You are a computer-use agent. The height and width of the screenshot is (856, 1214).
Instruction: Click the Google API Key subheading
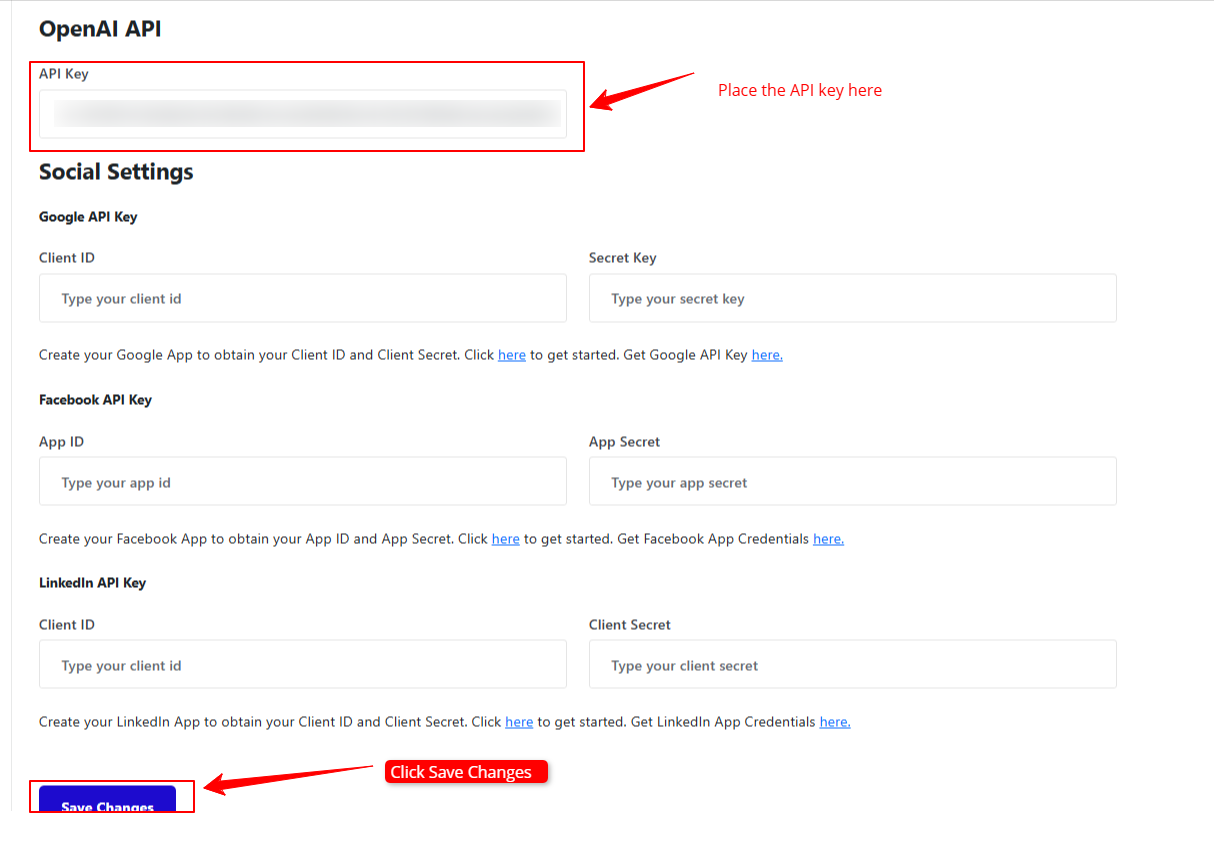pyautogui.click(x=88, y=217)
